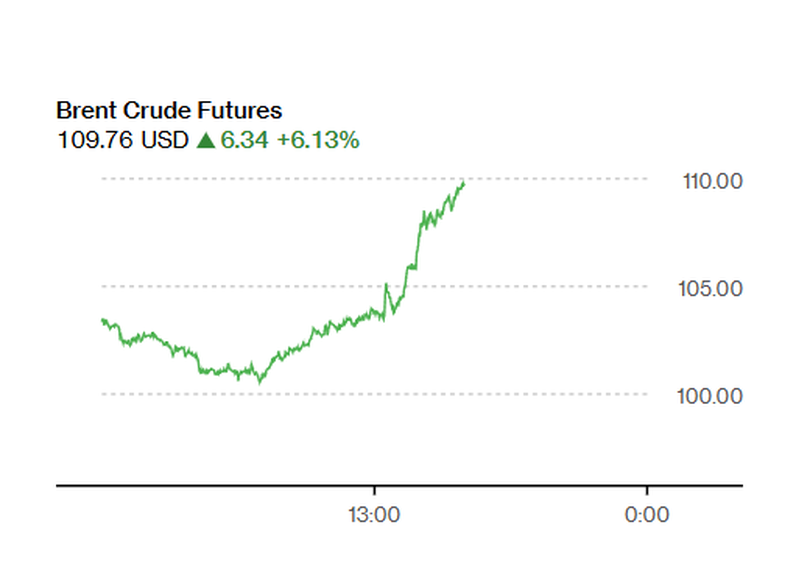The width and height of the screenshot is (810, 561).
Task: Click the 13:00 time axis label
Action: click(374, 516)
